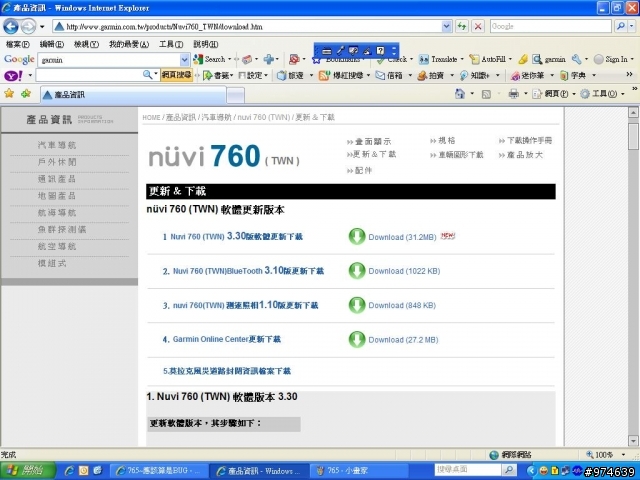Open the recent pages dropdown arrow
640x480 pixels.
42,27
